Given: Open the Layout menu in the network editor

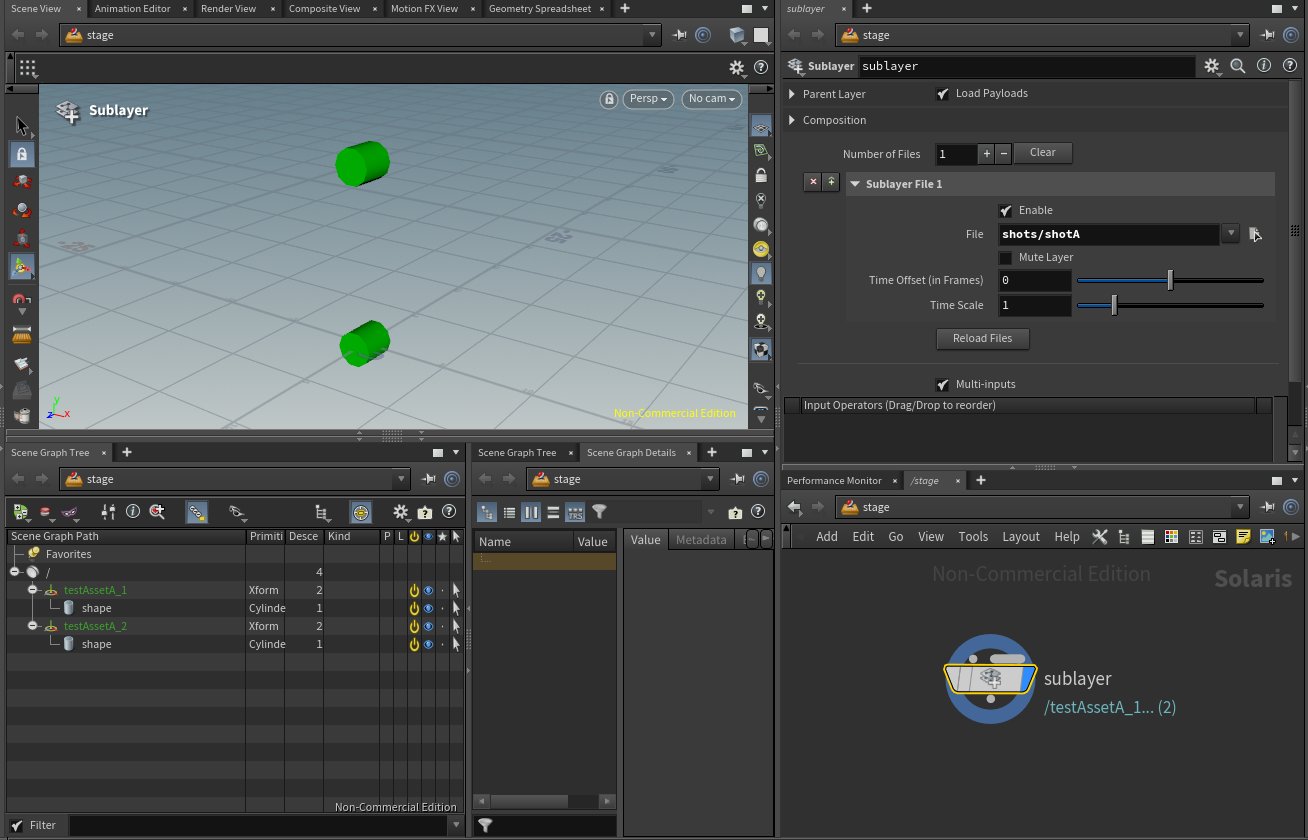Looking at the screenshot, I should (1021, 536).
